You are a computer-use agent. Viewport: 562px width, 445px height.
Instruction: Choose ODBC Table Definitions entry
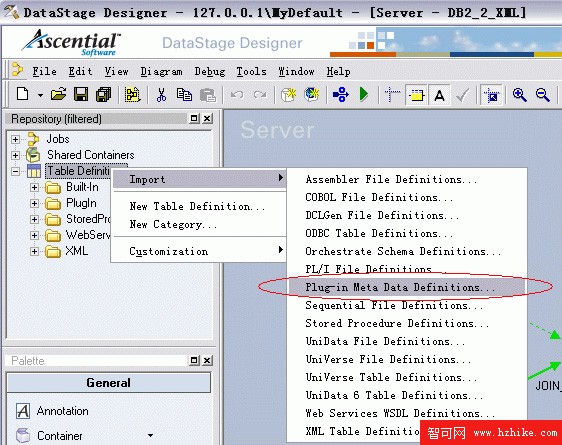click(408, 233)
